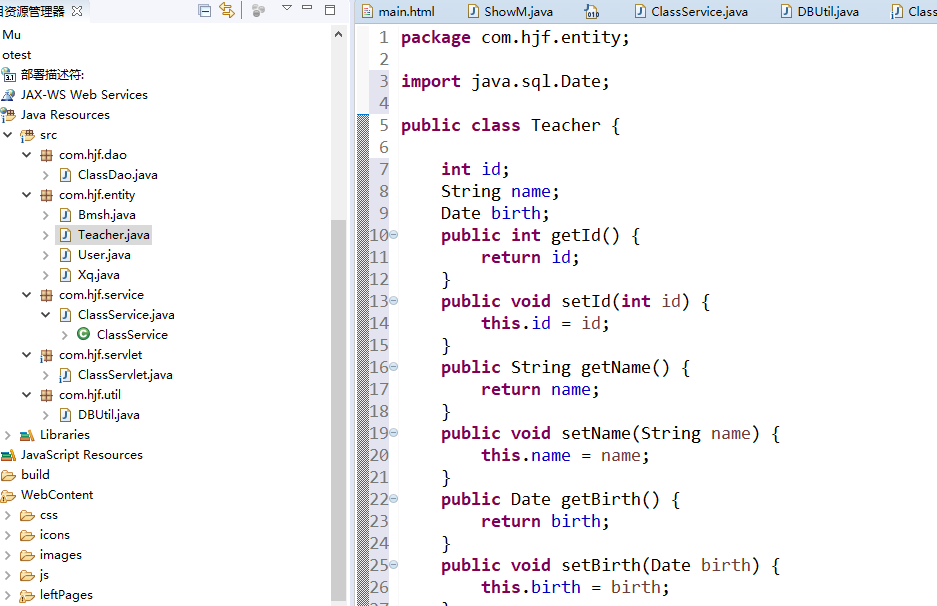Open the explorer View Menu triangle
Screen dimensions: 937x606
coord(287,8)
